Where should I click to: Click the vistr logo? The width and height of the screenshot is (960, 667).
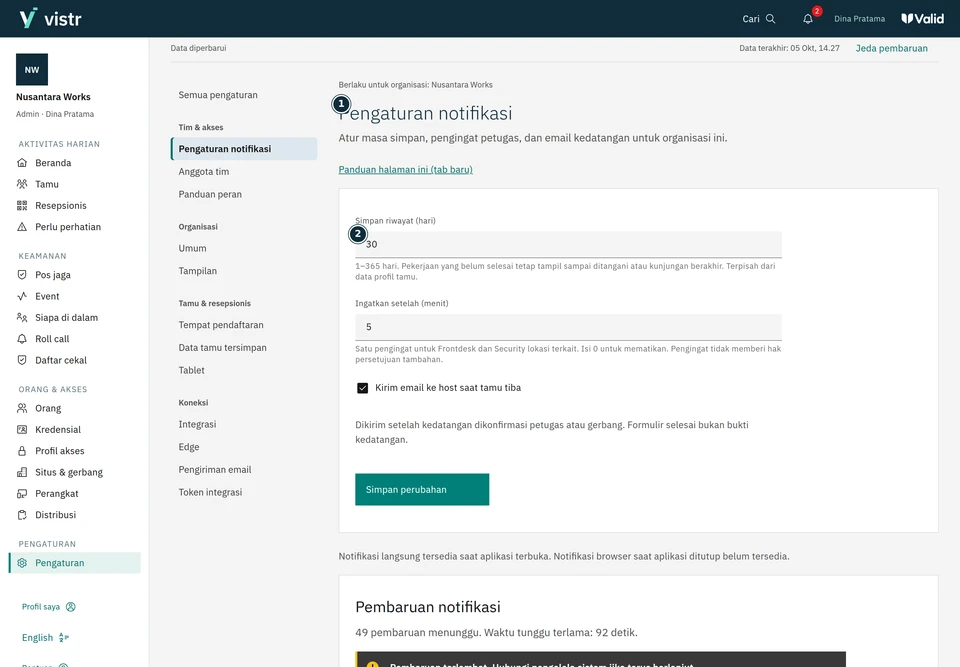[50, 18]
